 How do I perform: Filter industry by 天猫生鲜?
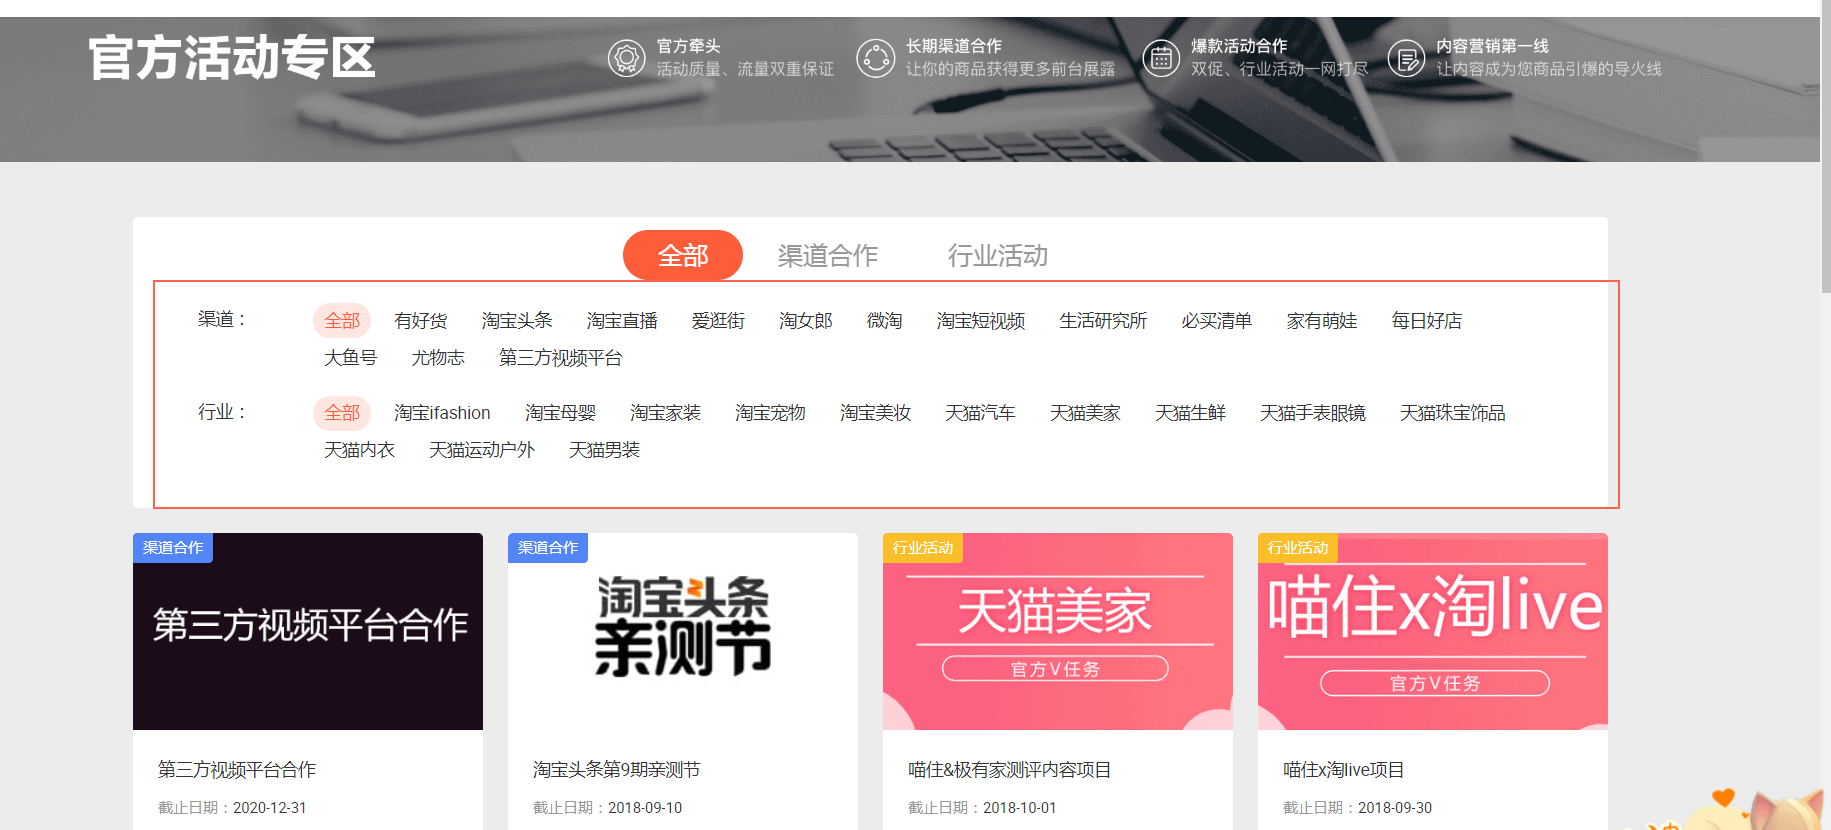(1190, 413)
